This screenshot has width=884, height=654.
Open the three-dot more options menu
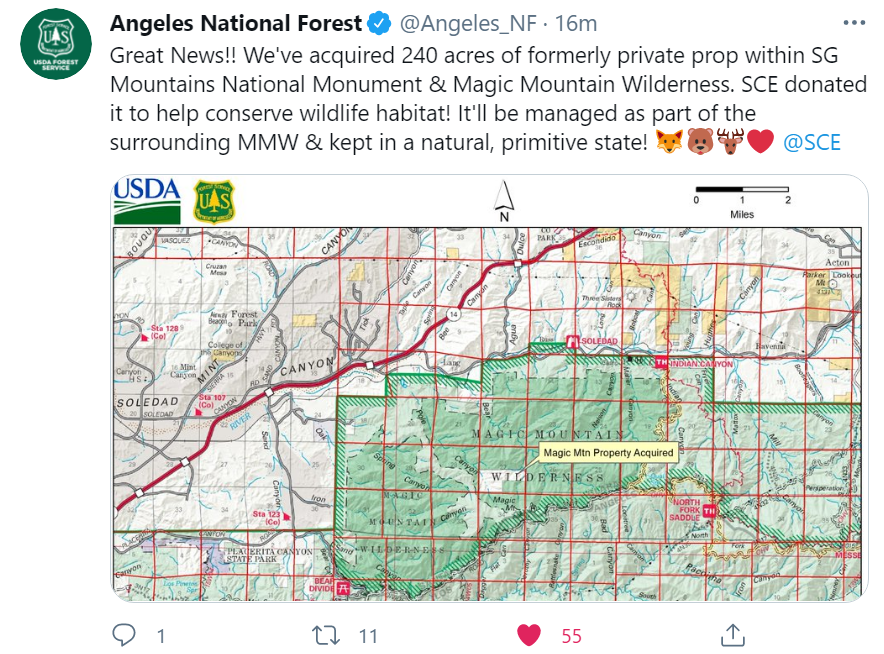coord(854,23)
